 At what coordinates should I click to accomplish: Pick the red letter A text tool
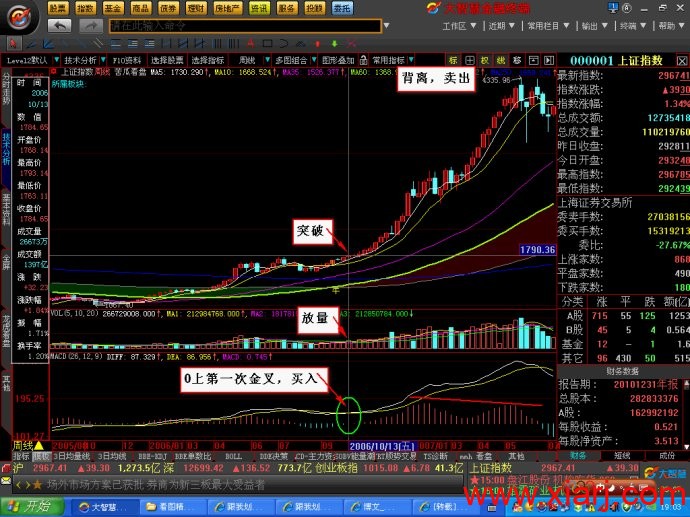point(250,44)
